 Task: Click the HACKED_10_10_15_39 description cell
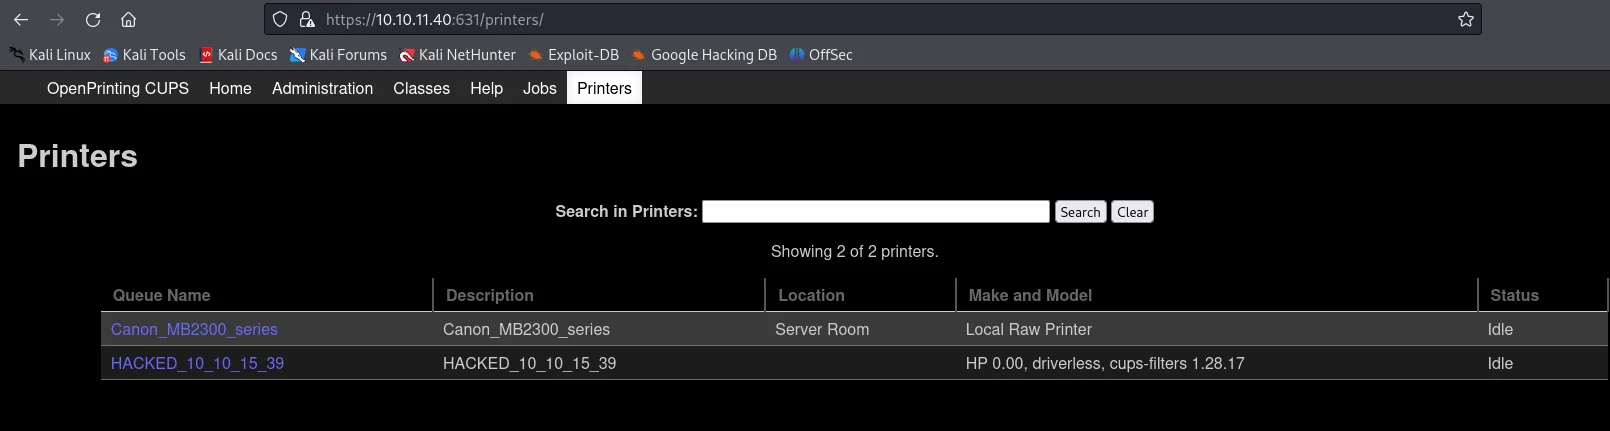529,363
